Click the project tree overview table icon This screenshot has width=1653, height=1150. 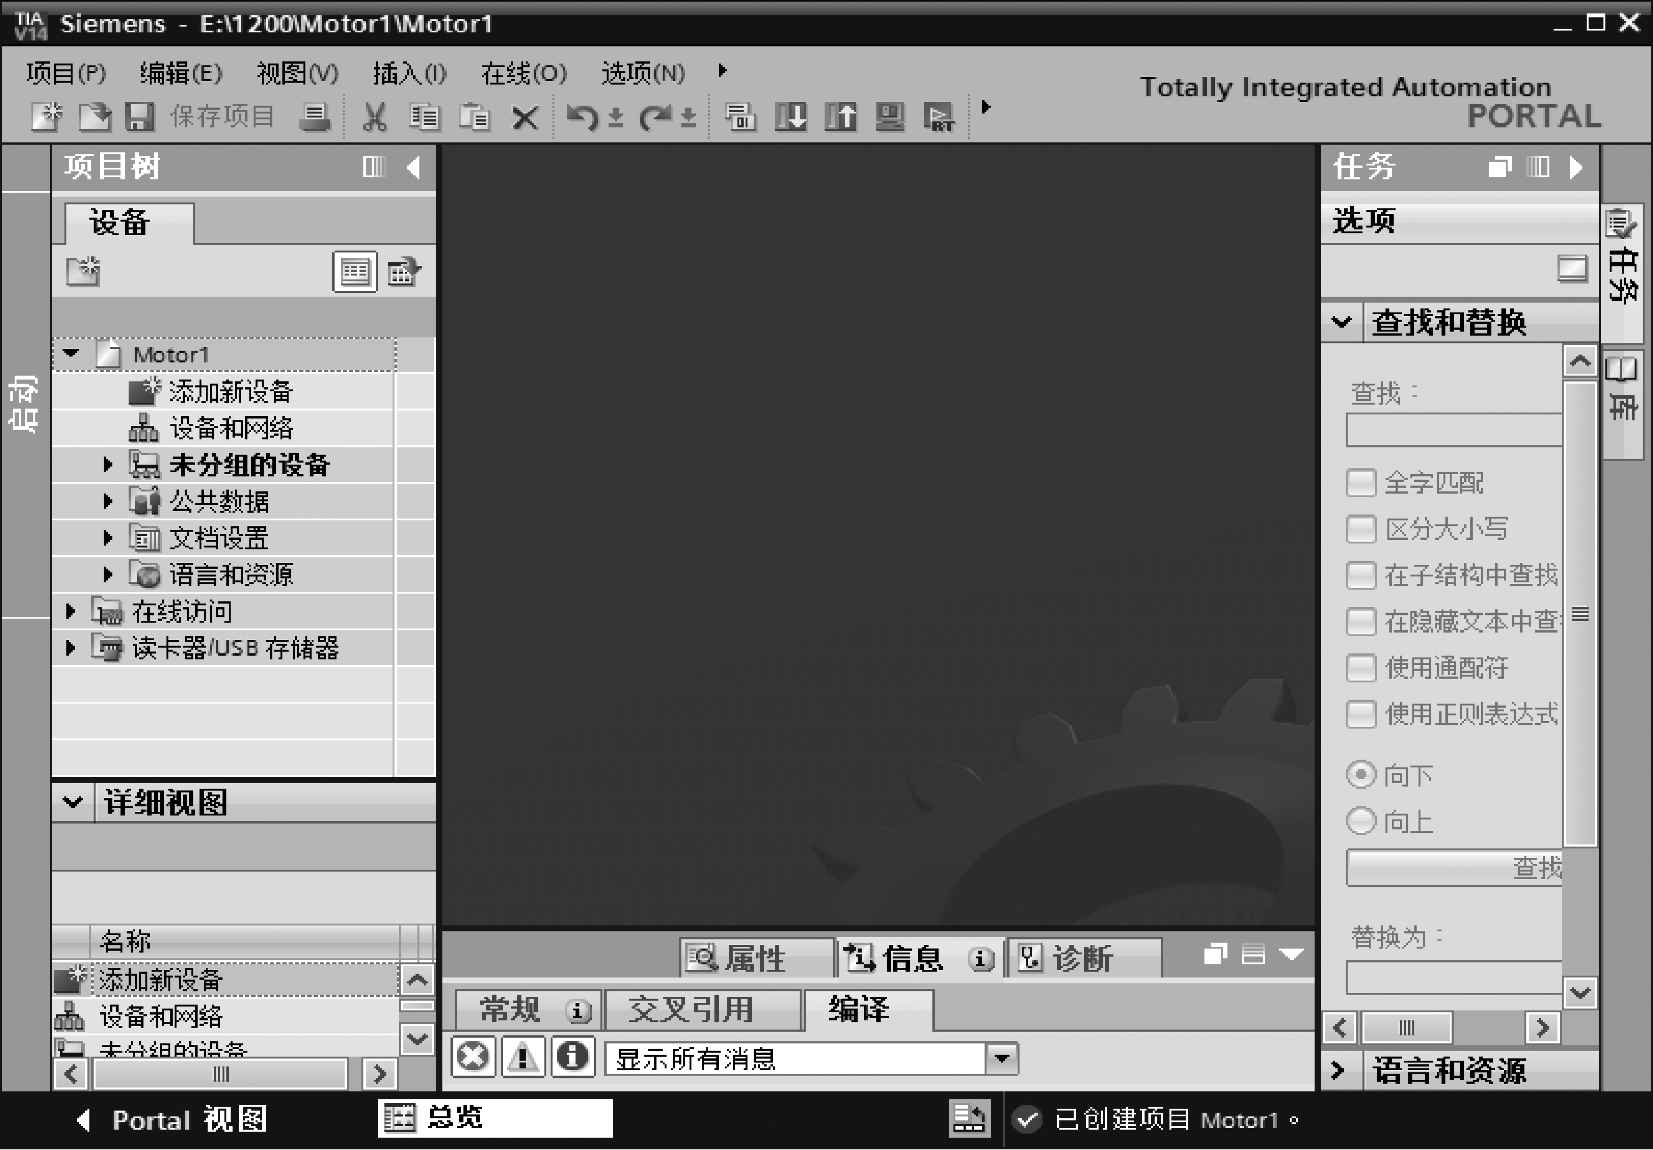point(355,272)
